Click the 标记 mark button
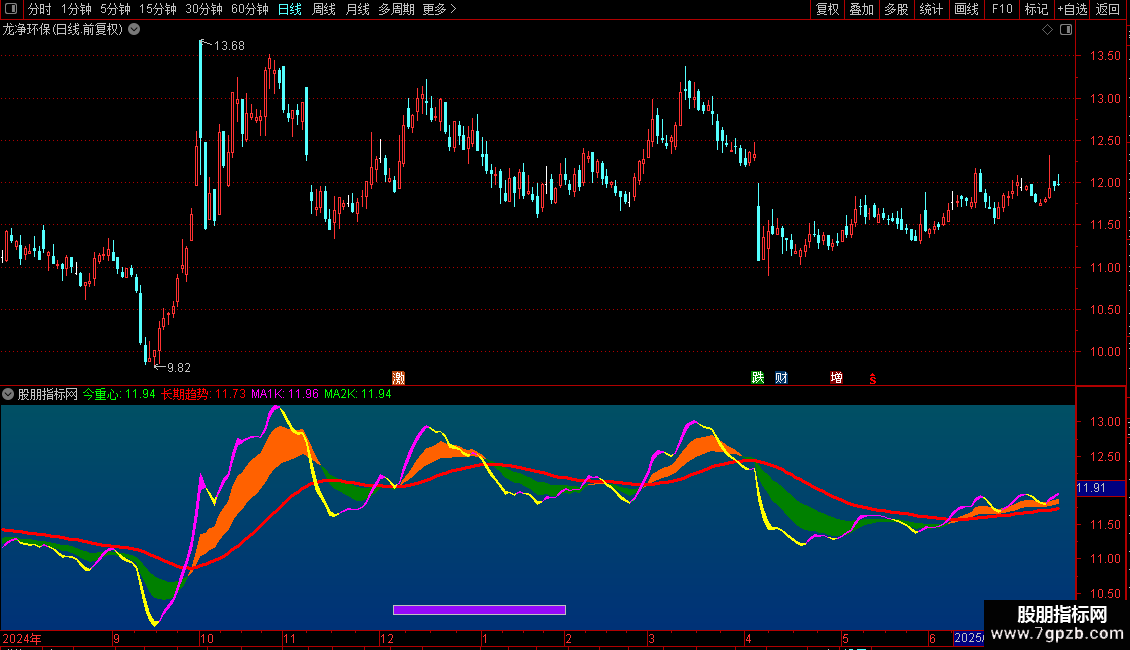The width and height of the screenshot is (1130, 650). (1036, 9)
